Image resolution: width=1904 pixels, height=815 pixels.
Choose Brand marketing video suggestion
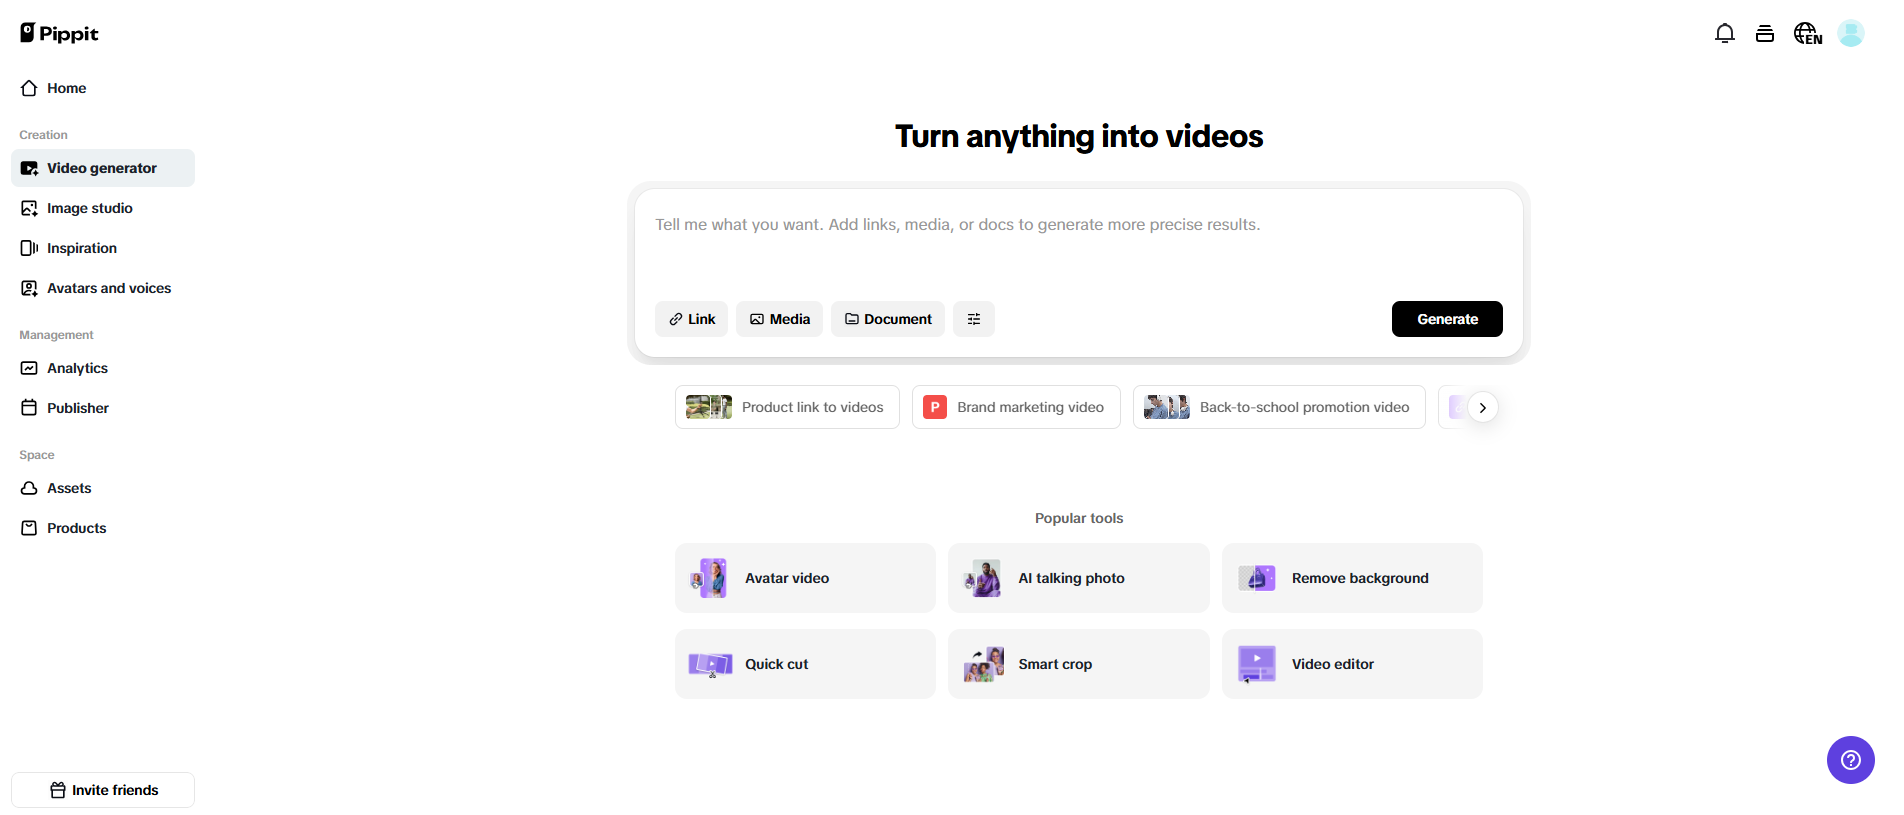point(1016,407)
